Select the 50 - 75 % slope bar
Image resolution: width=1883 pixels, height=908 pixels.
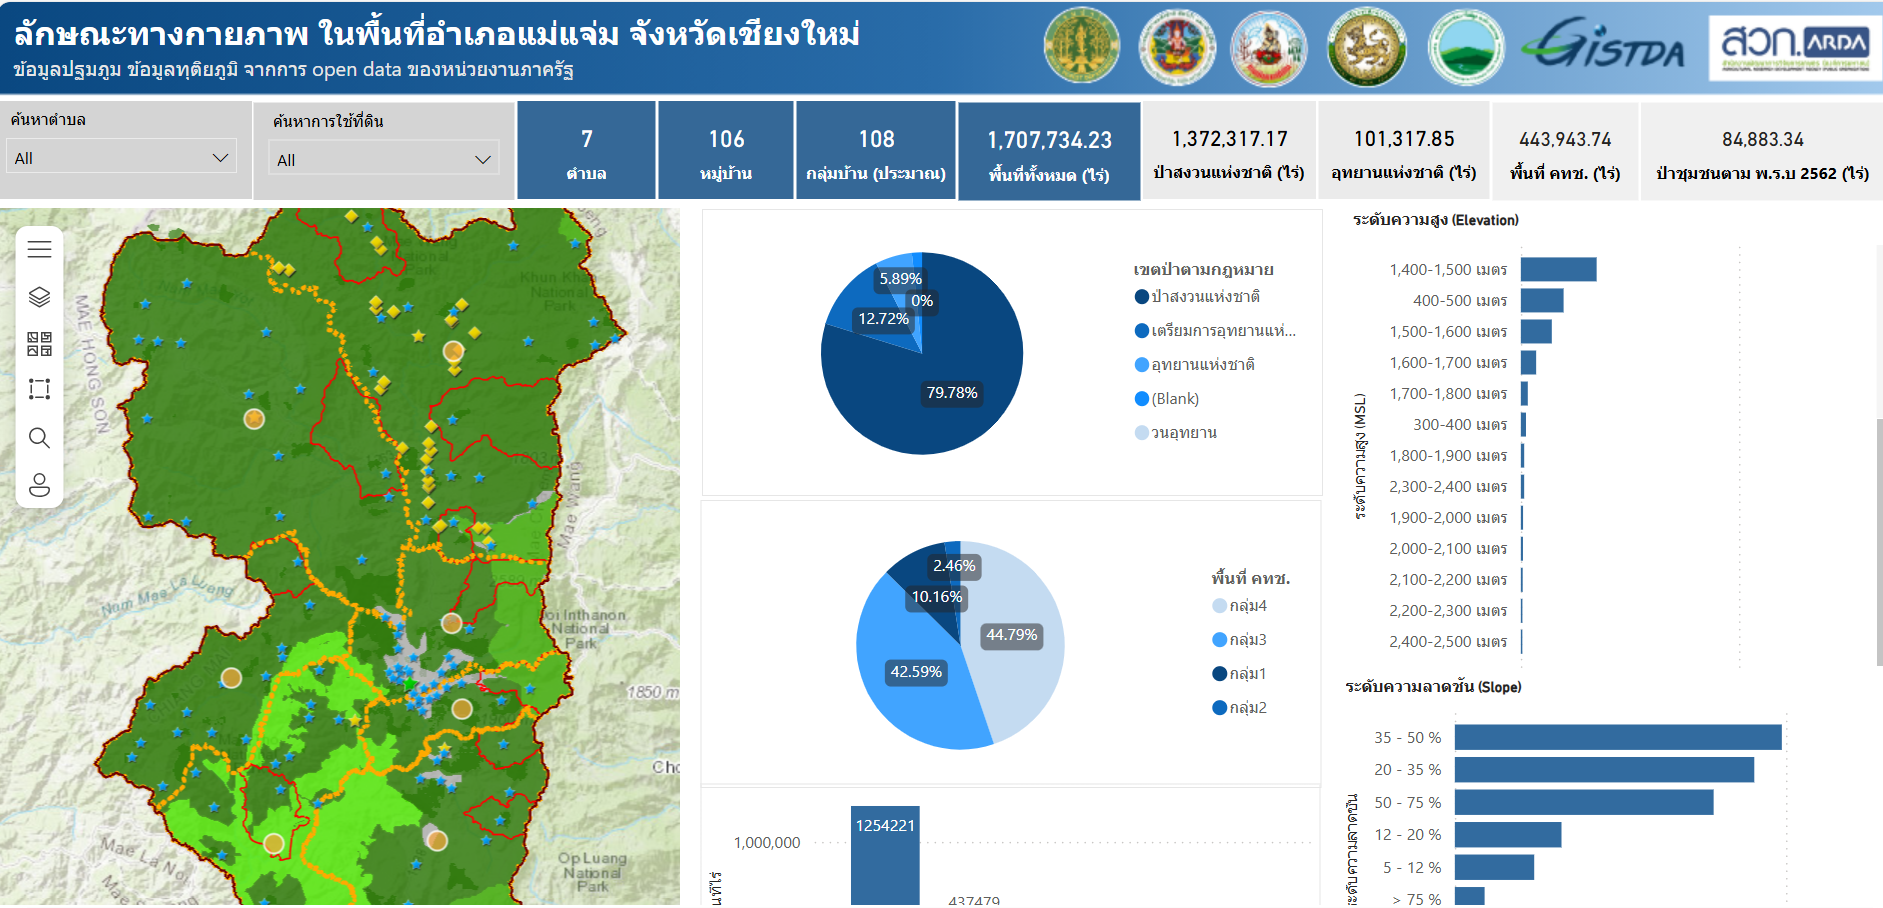[1584, 803]
